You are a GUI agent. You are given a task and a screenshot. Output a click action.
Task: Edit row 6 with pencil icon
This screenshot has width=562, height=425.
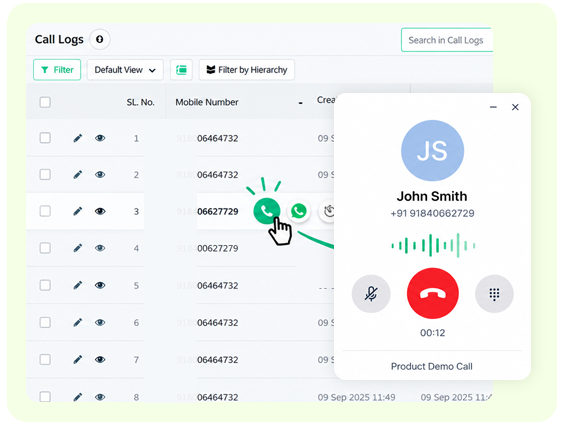78,323
